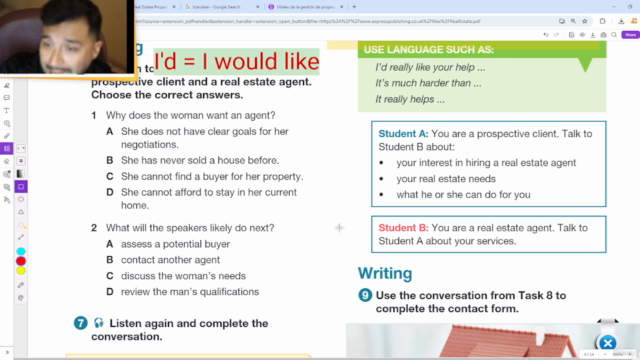
Task: Open the image insert tool
Action: 7,174
